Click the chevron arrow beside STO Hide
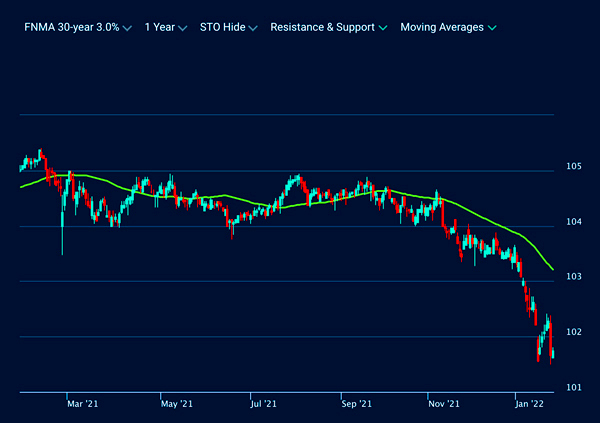The height and width of the screenshot is (423, 600). click(x=252, y=28)
